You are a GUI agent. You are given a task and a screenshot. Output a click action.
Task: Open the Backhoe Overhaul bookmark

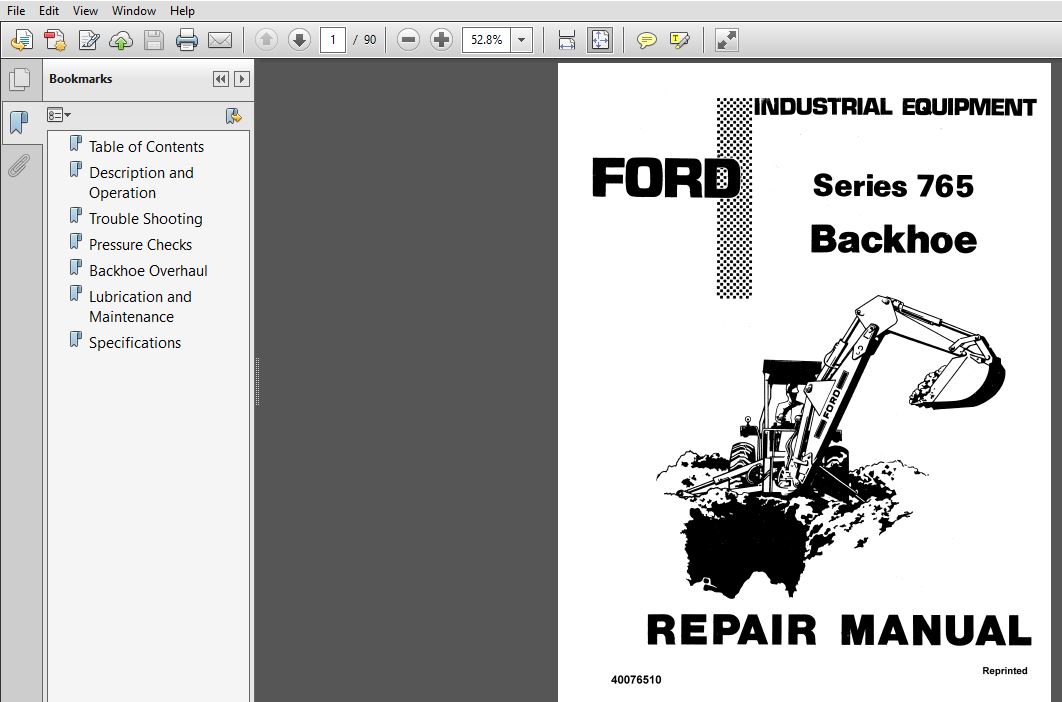[x=148, y=270]
